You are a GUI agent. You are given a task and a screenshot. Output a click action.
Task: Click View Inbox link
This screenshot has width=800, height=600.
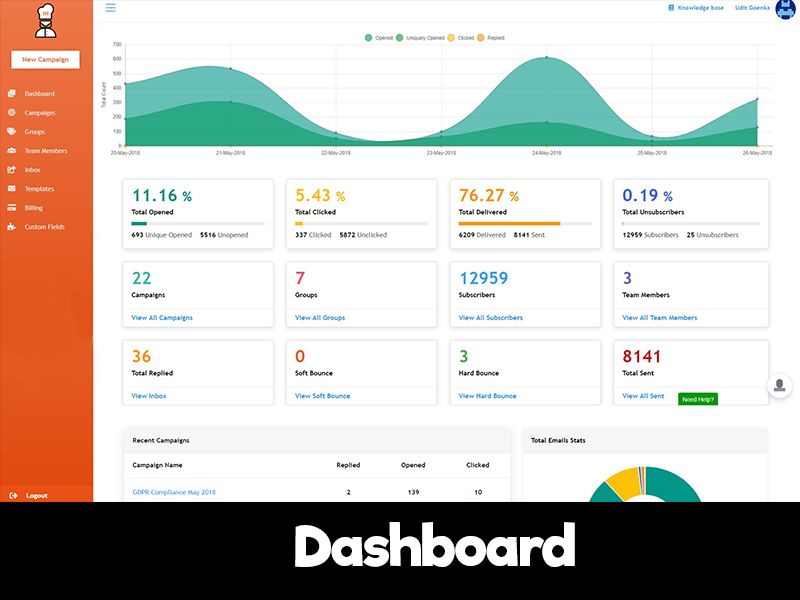tap(148, 395)
